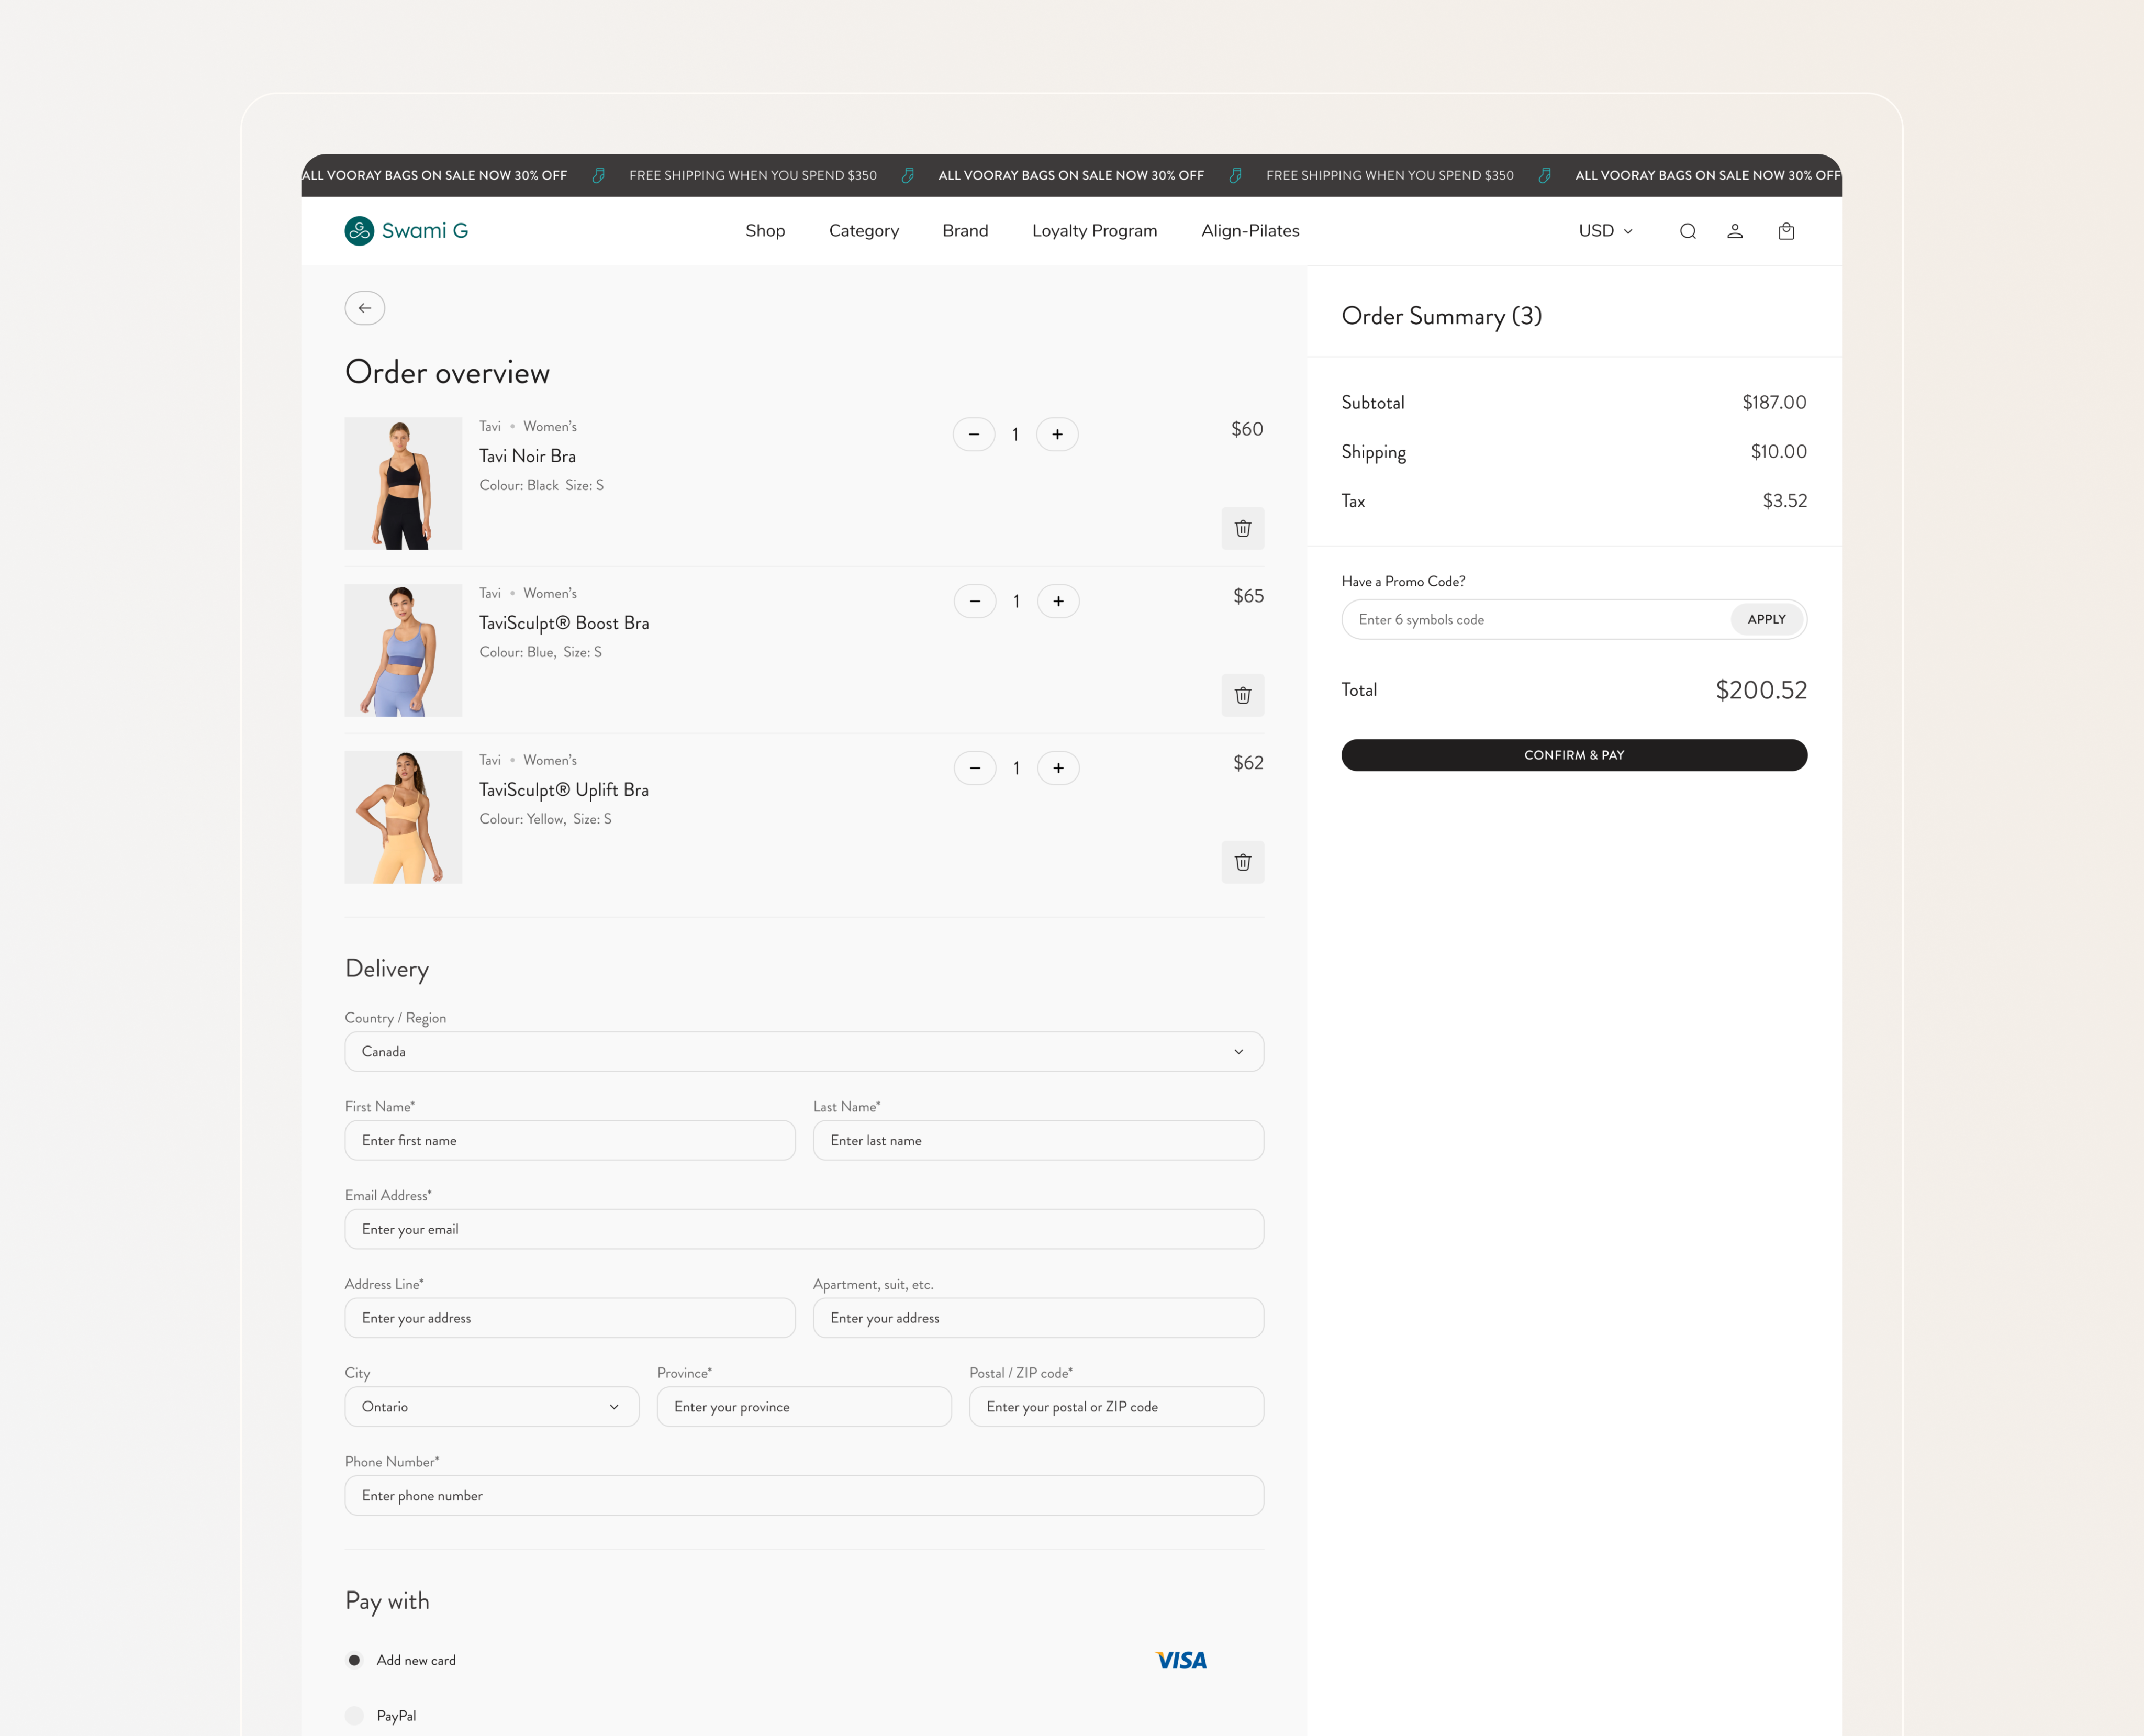Delete Tavi Noir Bra from order
Image resolution: width=2144 pixels, height=1736 pixels.
coord(1242,528)
